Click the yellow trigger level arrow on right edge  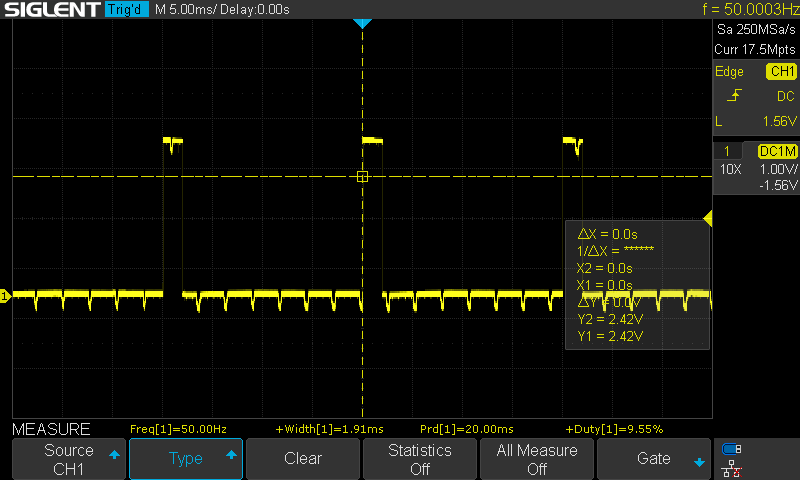point(708,218)
